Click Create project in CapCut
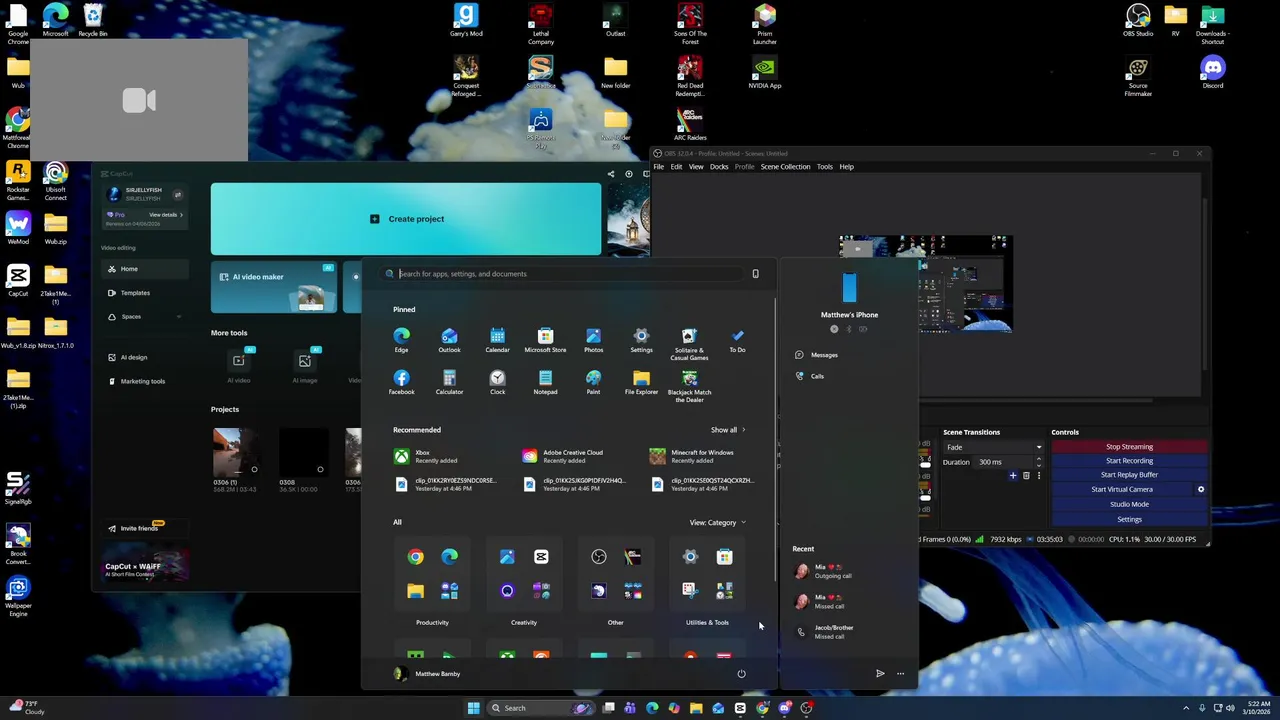The height and width of the screenshot is (720, 1280). click(406, 219)
